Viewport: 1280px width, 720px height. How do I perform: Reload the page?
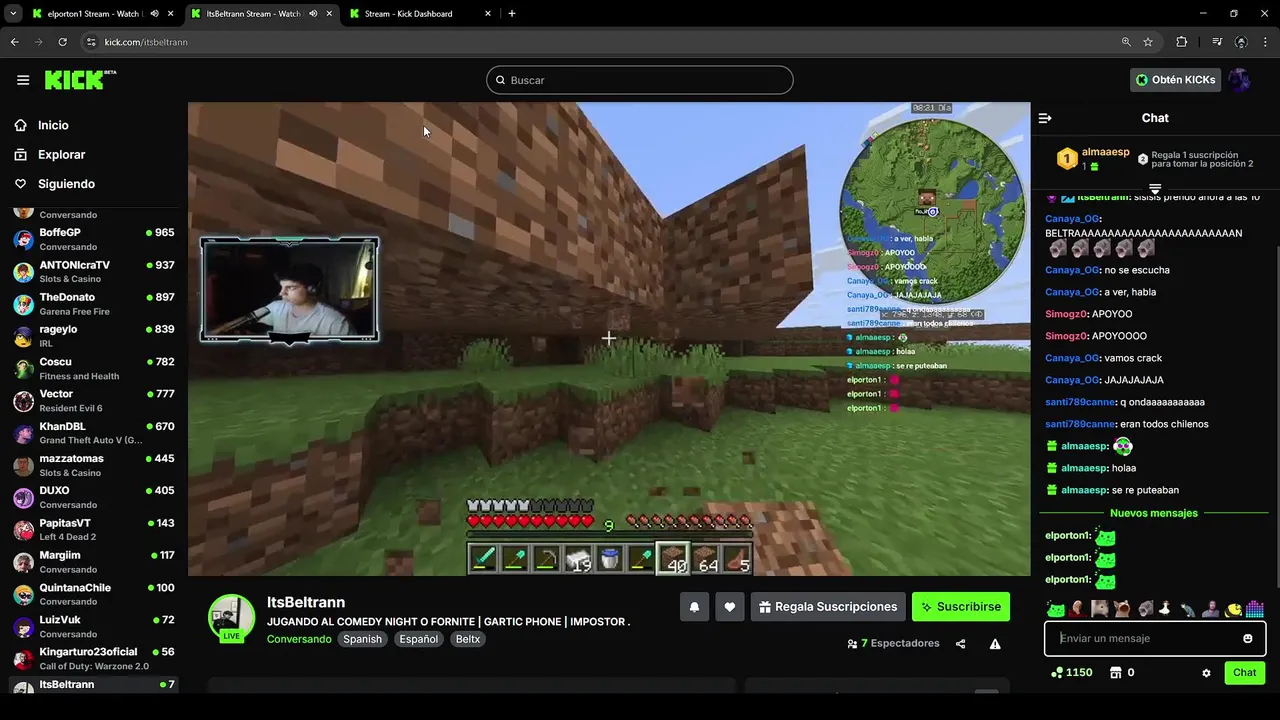tap(62, 42)
